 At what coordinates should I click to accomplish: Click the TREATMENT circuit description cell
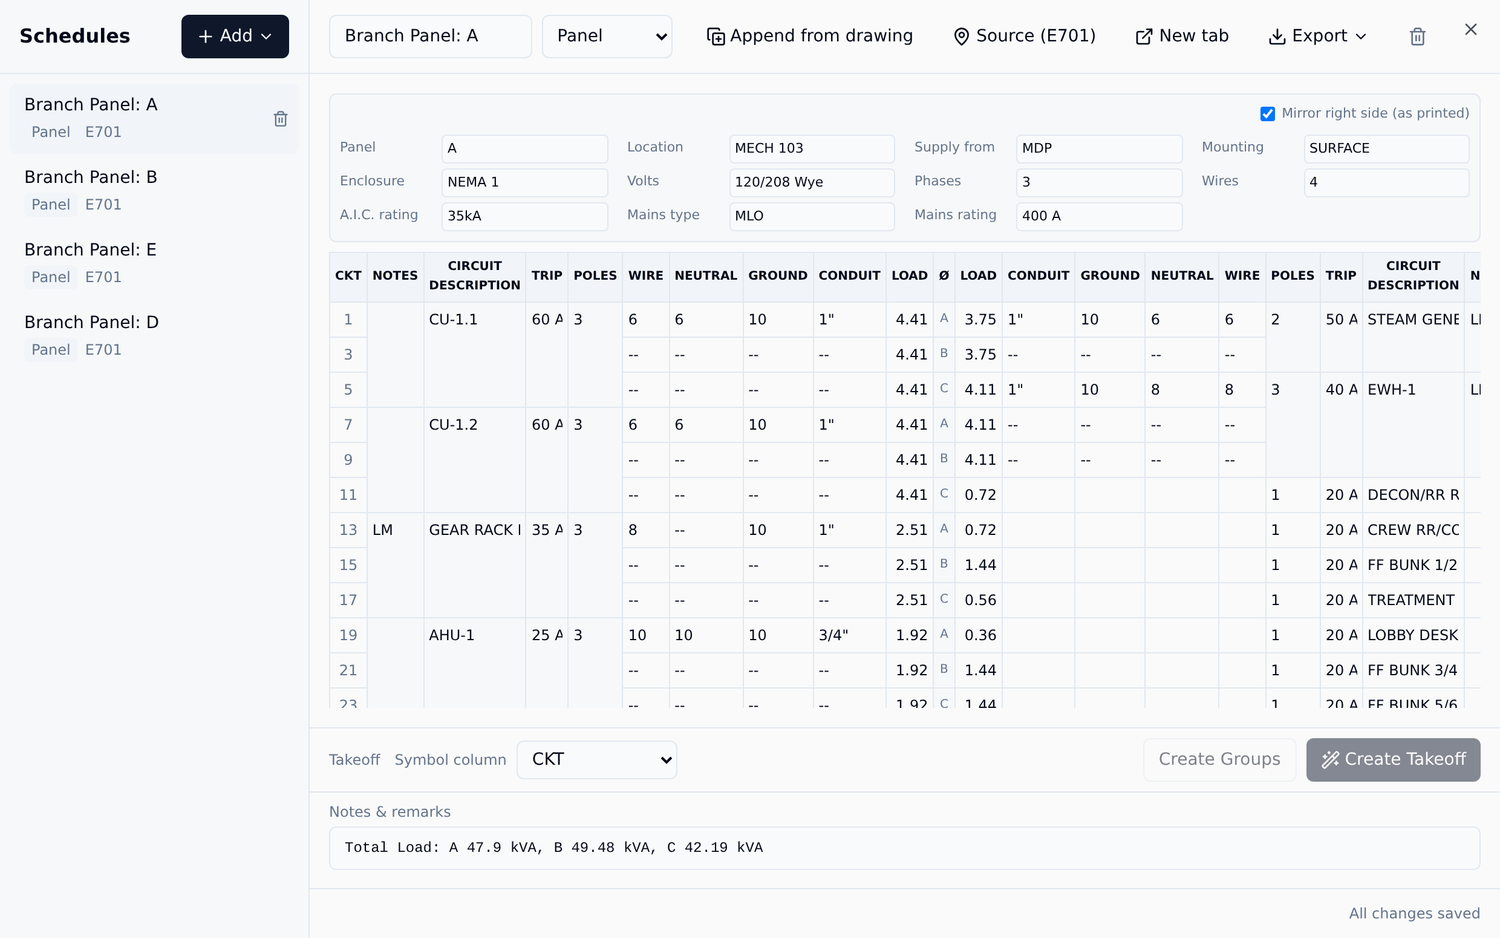pos(1412,600)
